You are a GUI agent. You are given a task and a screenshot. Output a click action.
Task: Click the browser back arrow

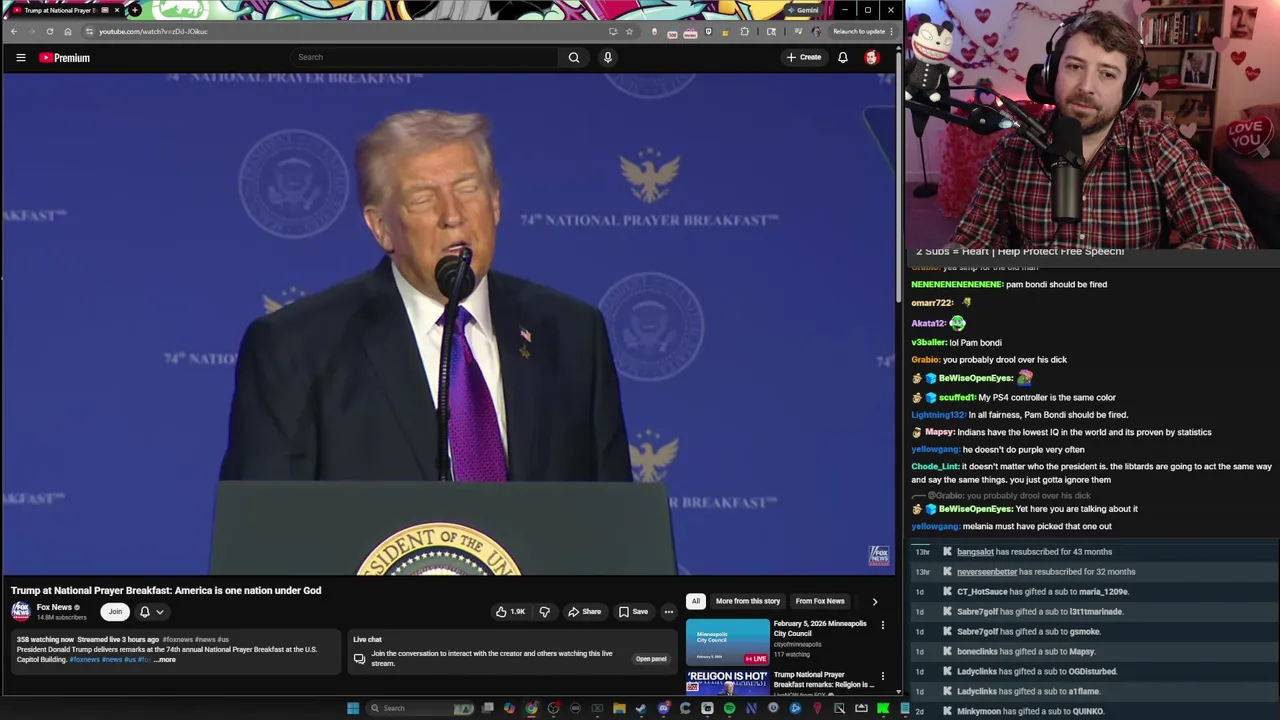click(x=14, y=31)
